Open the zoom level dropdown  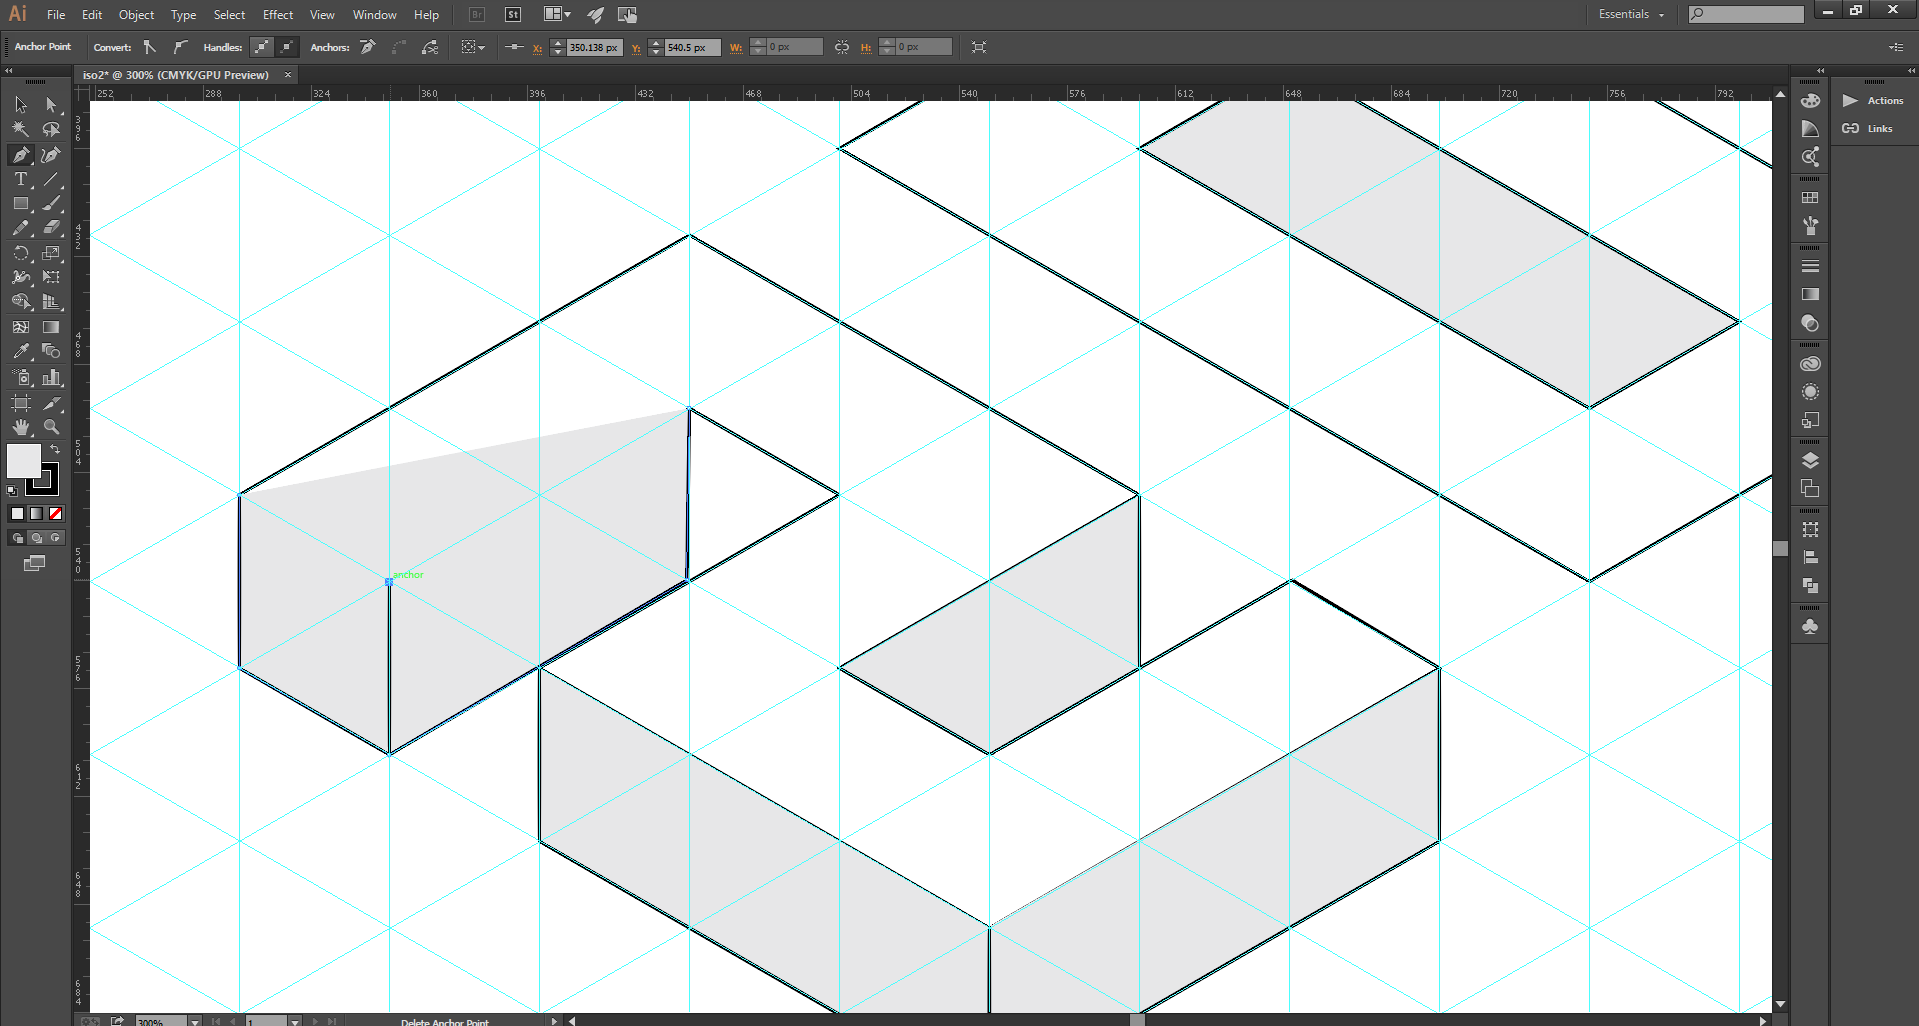[195, 1021]
